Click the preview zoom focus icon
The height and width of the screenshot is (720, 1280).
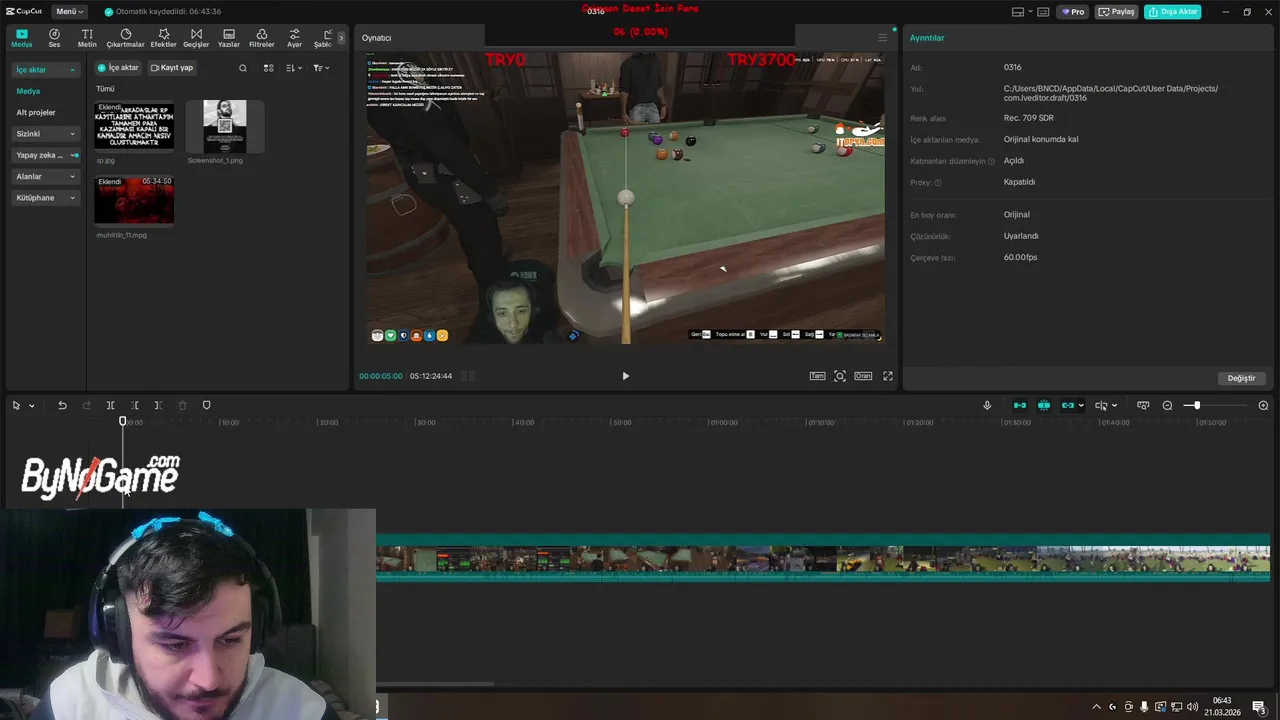(x=840, y=376)
